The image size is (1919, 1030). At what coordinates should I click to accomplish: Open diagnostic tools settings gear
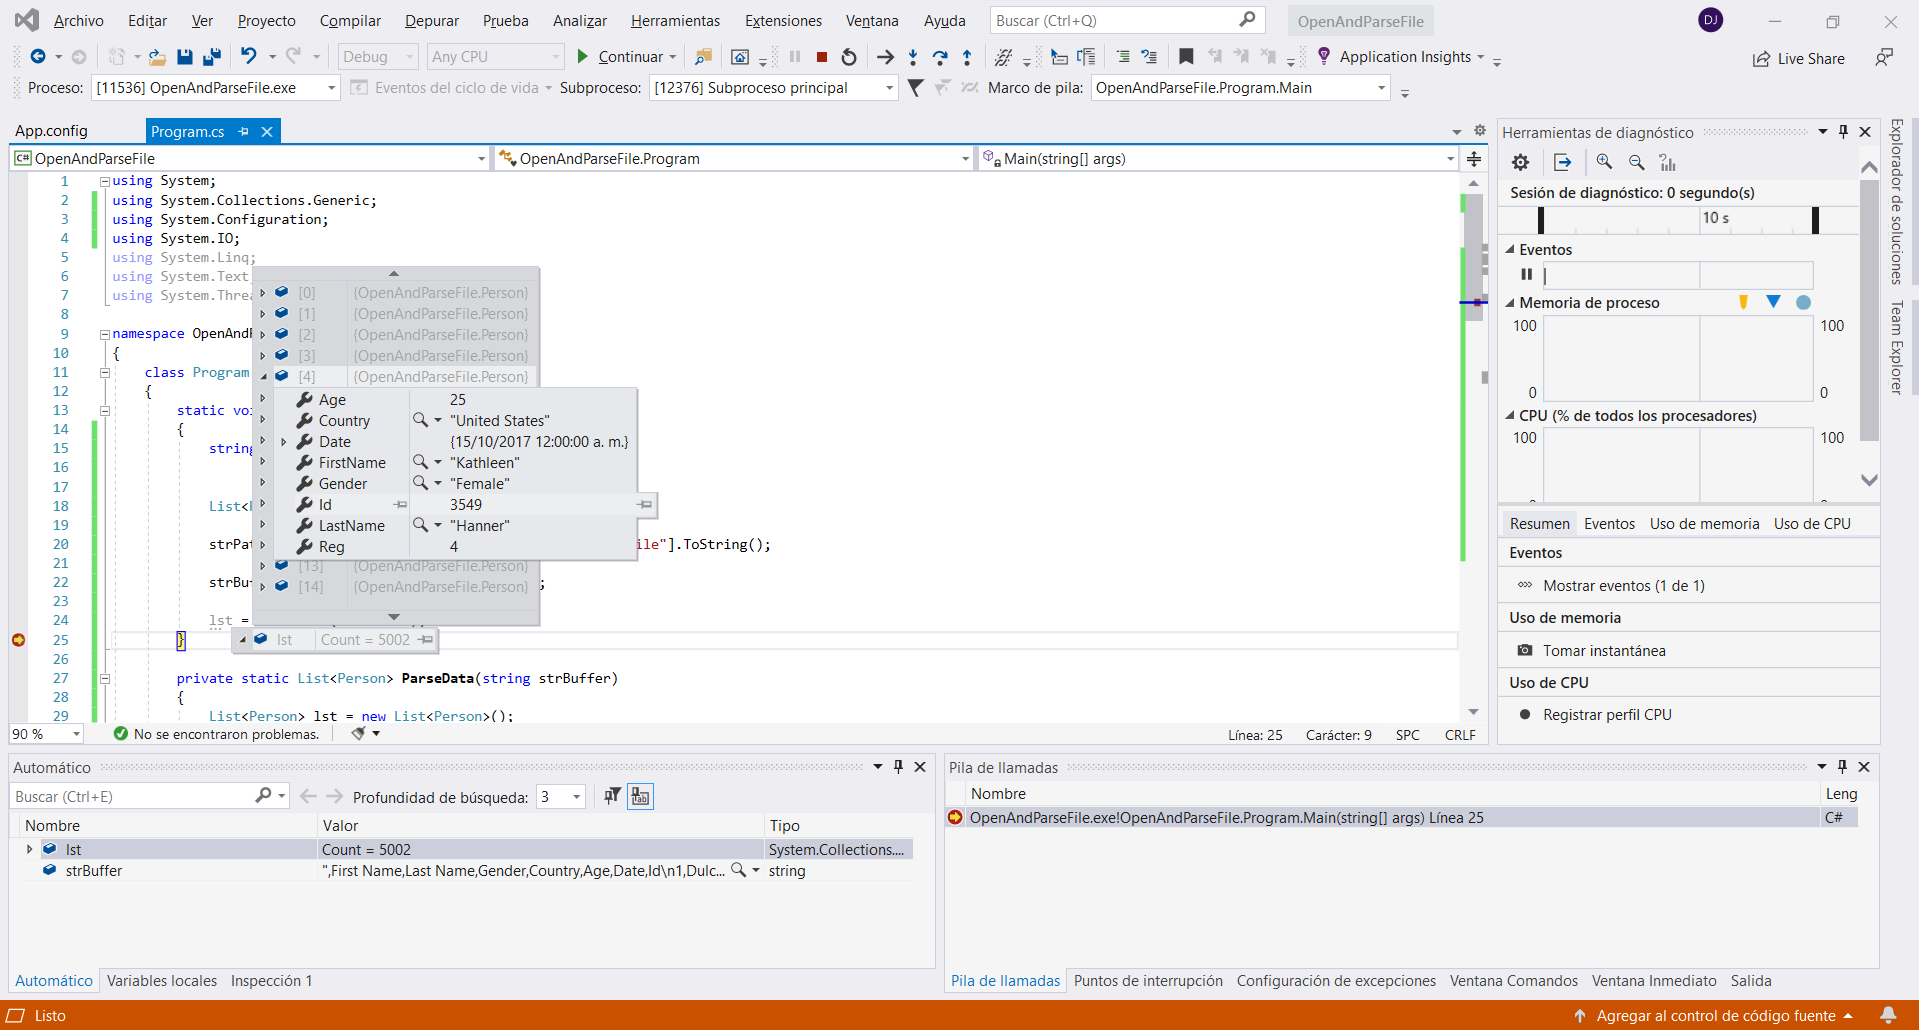tap(1520, 162)
